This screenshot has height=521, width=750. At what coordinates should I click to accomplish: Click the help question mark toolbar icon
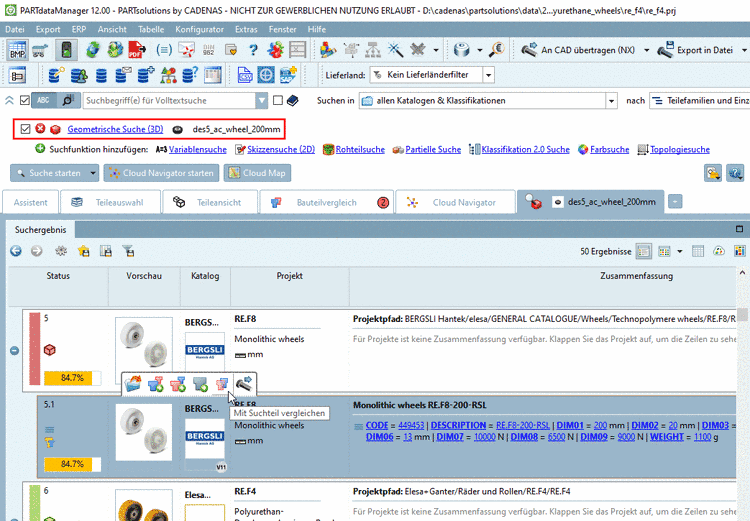point(253,49)
